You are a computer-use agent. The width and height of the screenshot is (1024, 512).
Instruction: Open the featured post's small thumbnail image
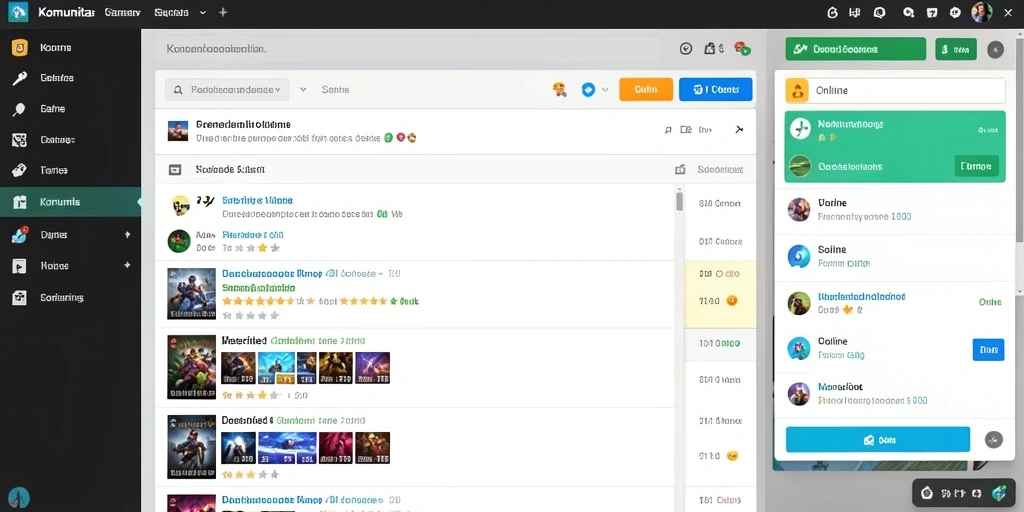tap(177, 130)
